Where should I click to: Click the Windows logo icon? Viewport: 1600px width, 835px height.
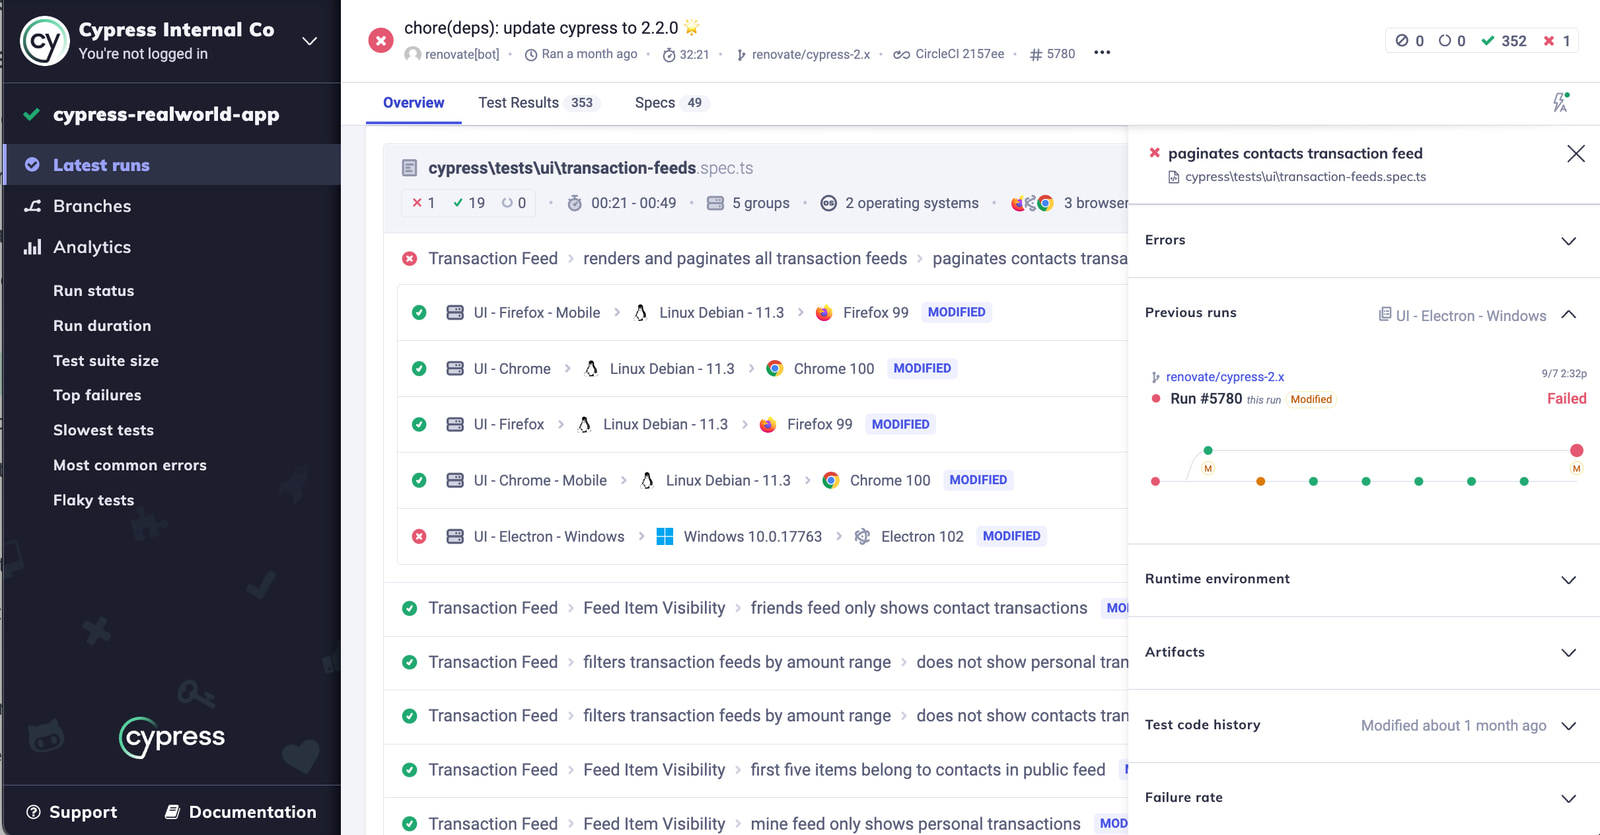(x=664, y=537)
